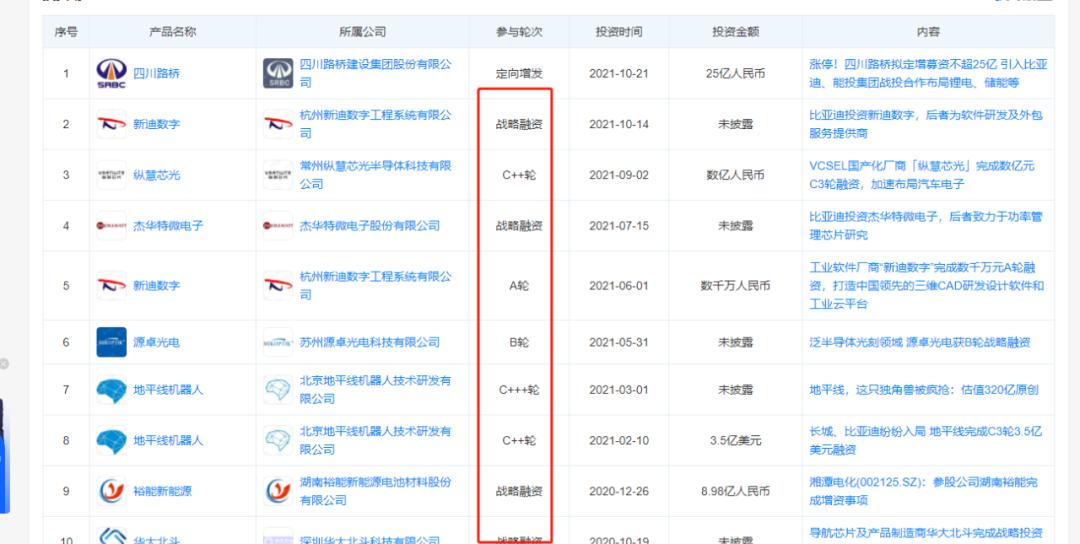Click the C+++轮 round cell
The width and height of the screenshot is (1080, 544).
tap(519, 390)
